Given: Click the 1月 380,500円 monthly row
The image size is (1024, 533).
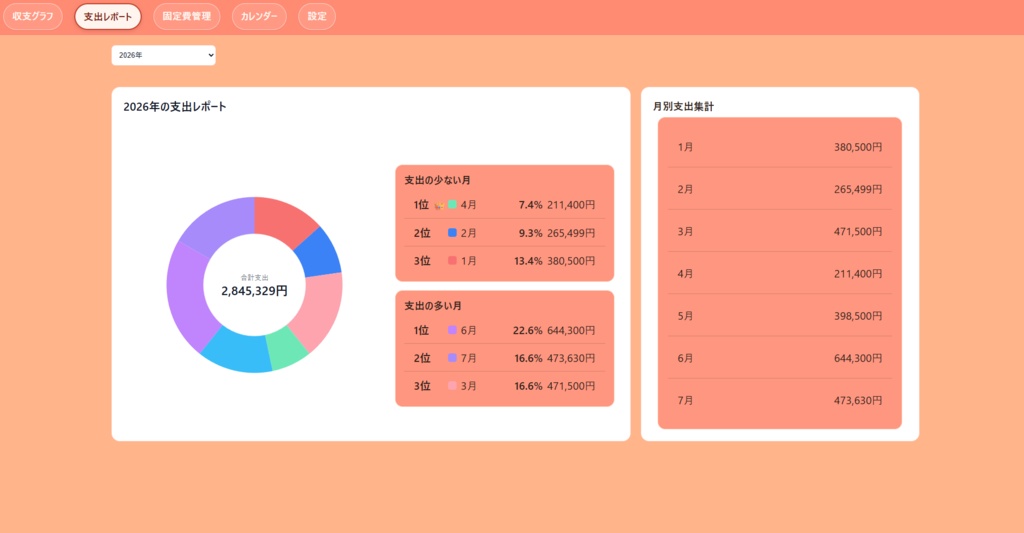Looking at the screenshot, I should coord(780,147).
